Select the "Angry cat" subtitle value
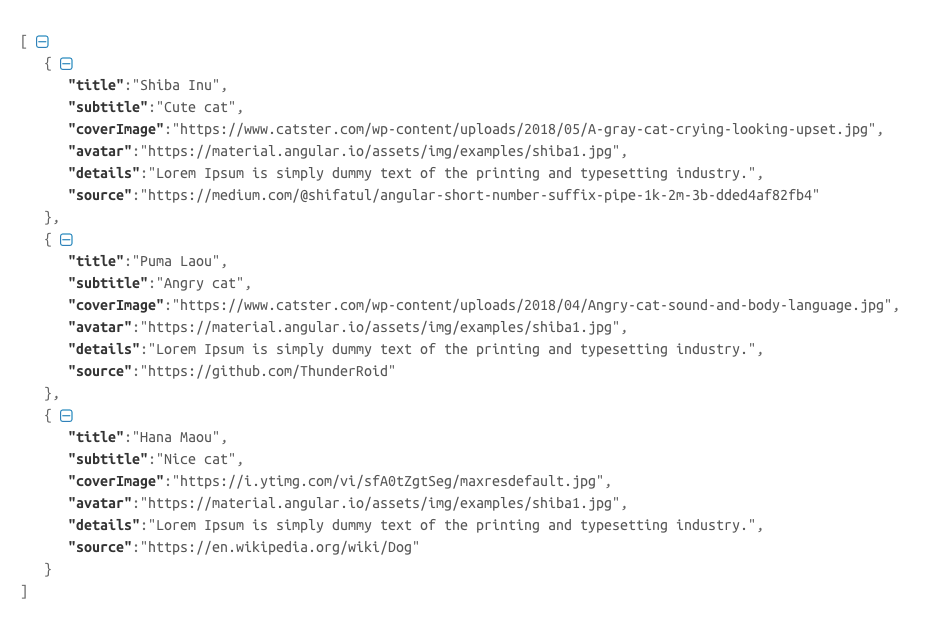The height and width of the screenshot is (636, 944). (x=200, y=283)
